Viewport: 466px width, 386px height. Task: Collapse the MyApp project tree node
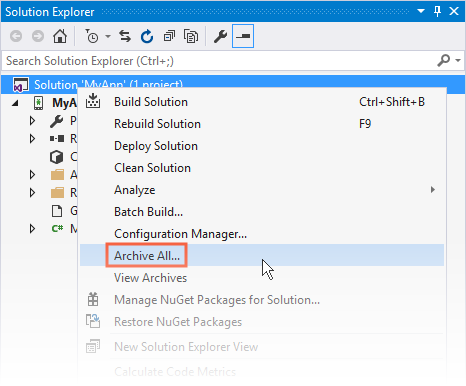[x=15, y=103]
